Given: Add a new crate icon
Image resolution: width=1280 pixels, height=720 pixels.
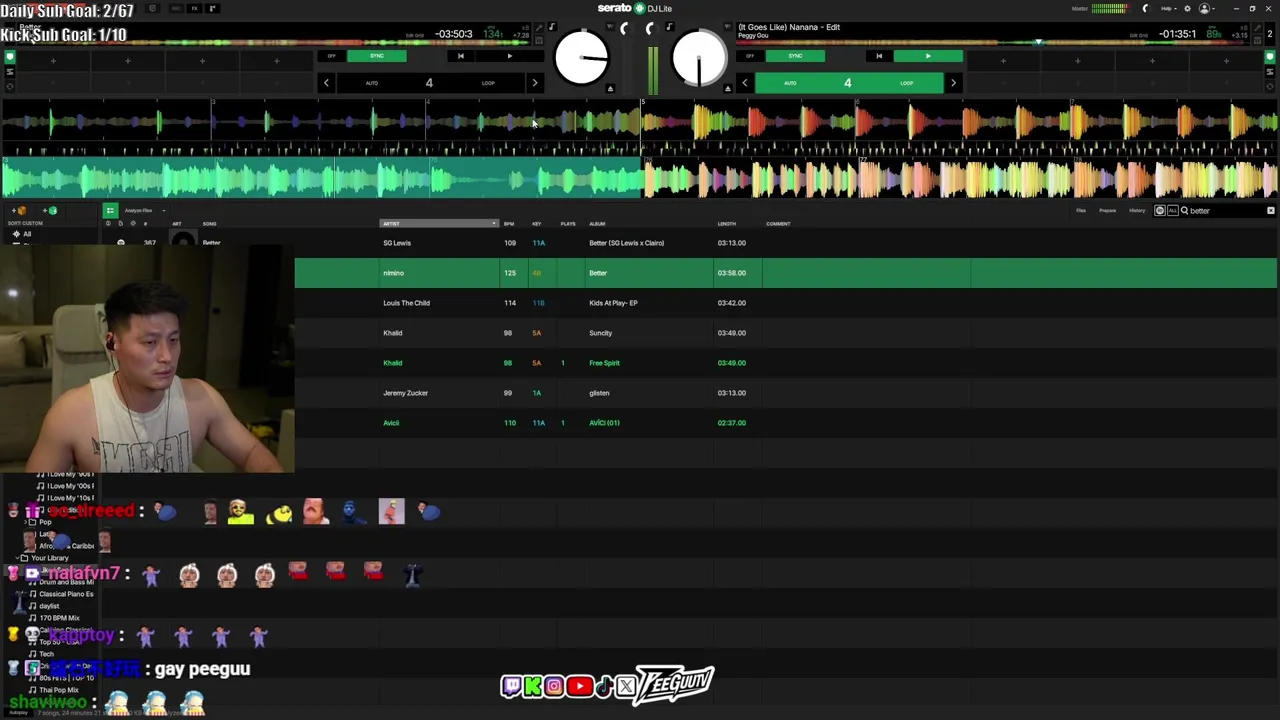Looking at the screenshot, I should point(19,210).
